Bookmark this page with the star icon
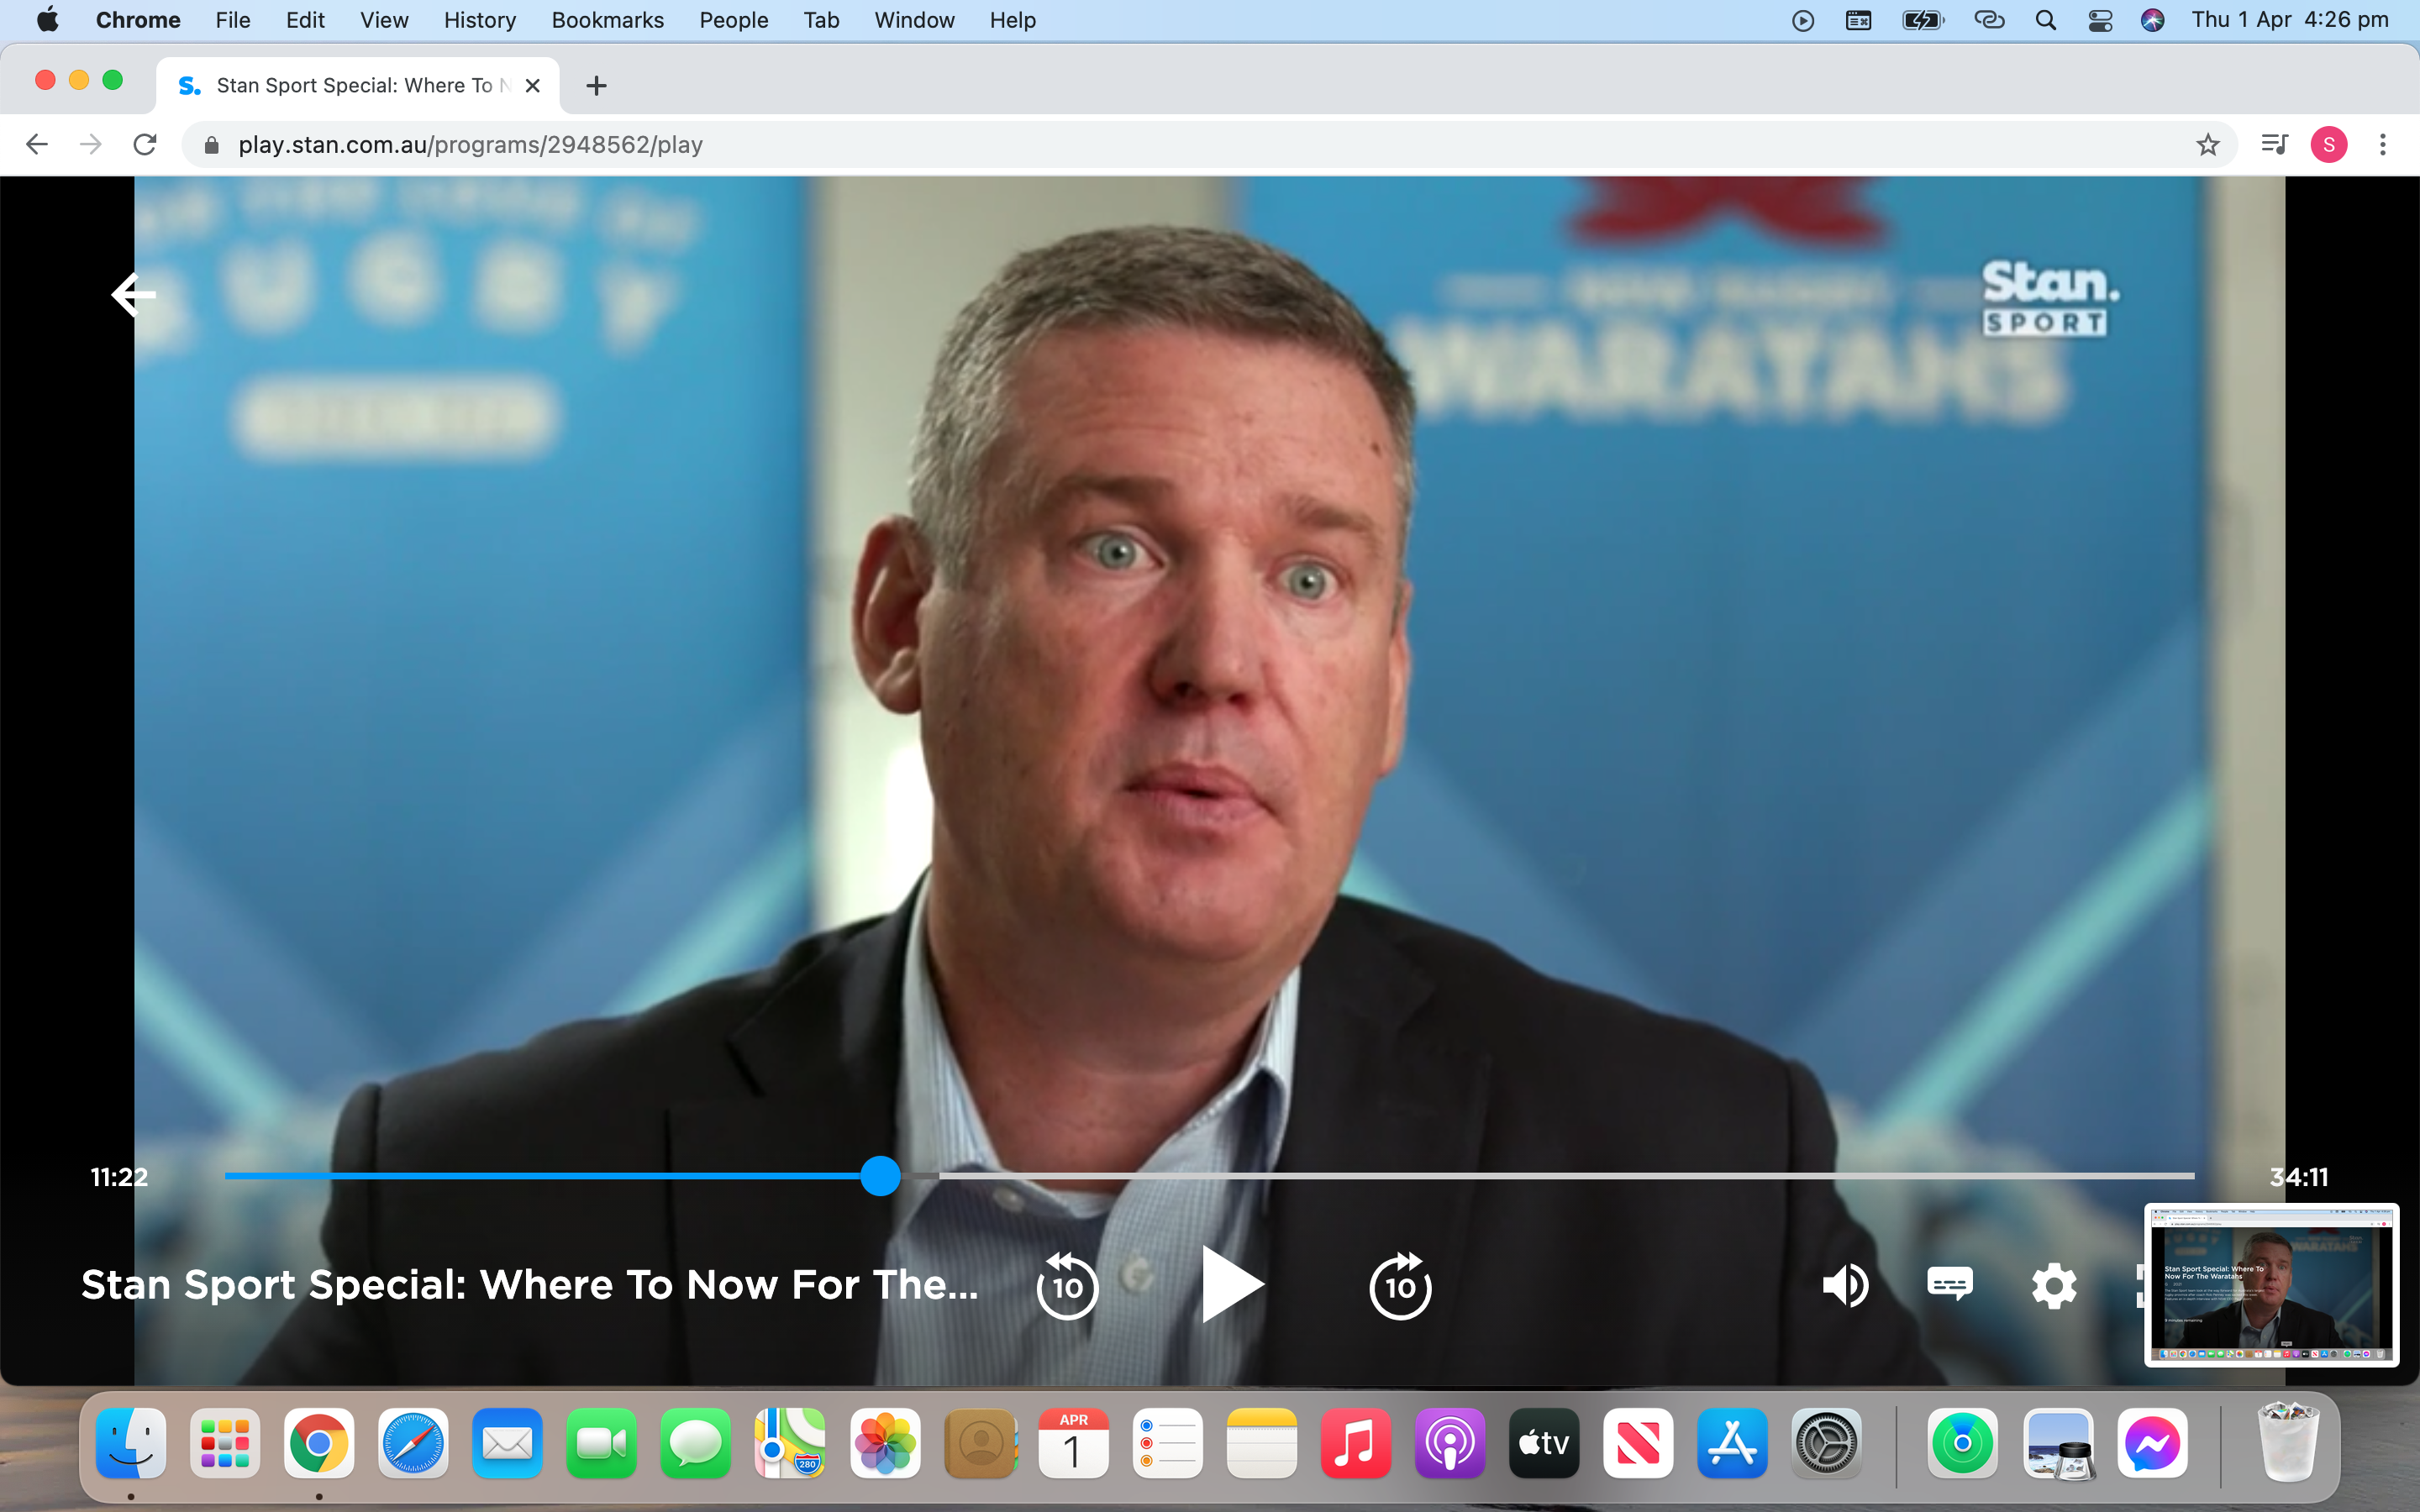Viewport: 2420px width, 1512px height. pos(2207,145)
